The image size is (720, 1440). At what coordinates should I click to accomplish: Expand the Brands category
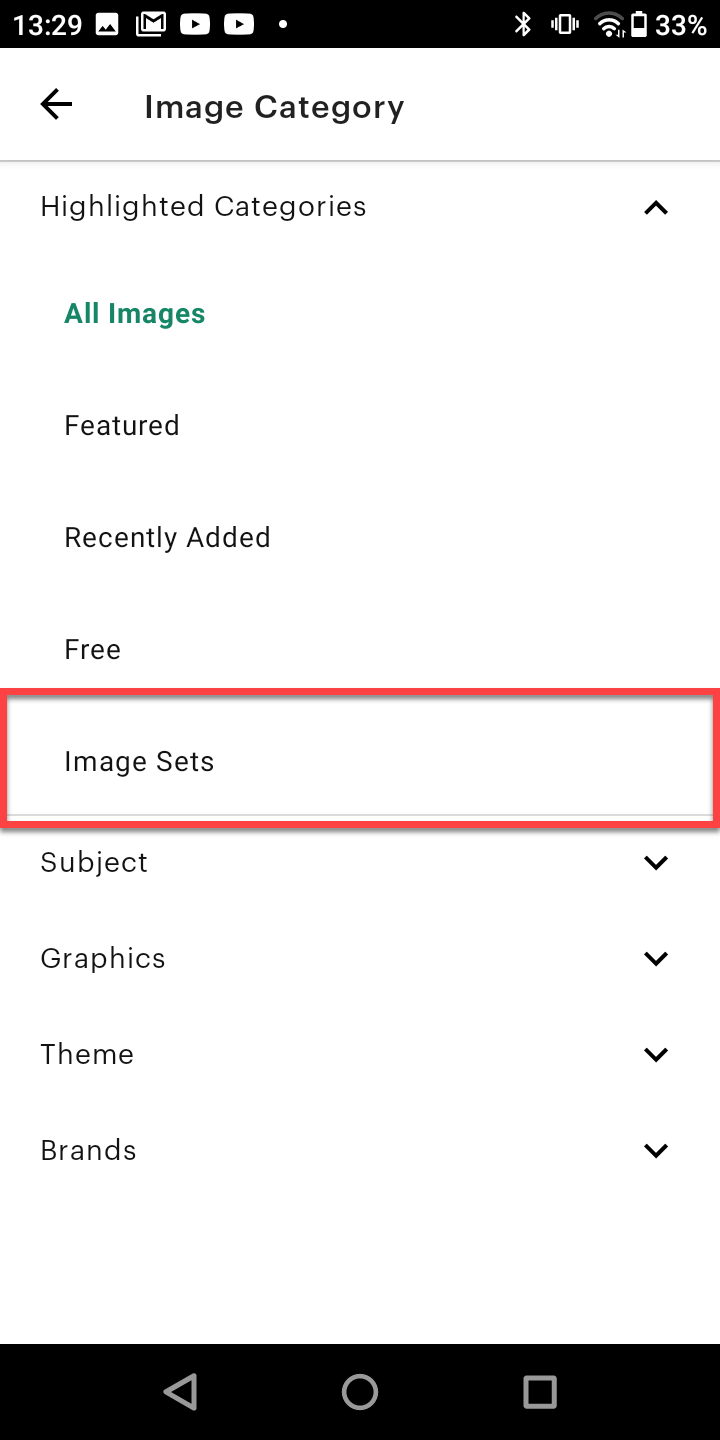point(656,1149)
